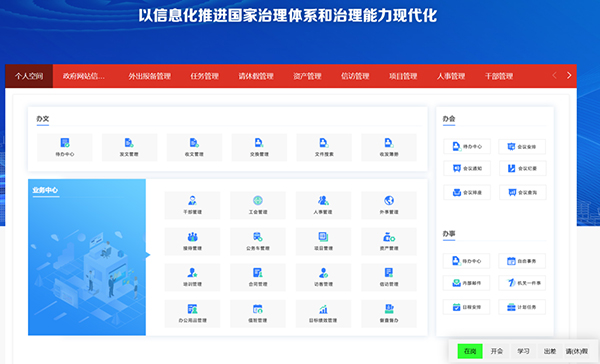Image resolution: width=600 pixels, height=364 pixels.
Task: Set status to 学习
Action: click(x=523, y=351)
